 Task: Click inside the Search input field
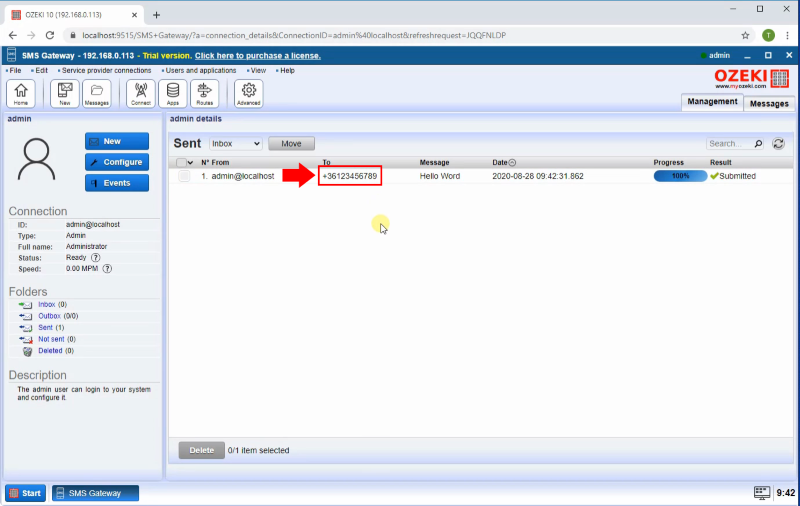pos(730,144)
